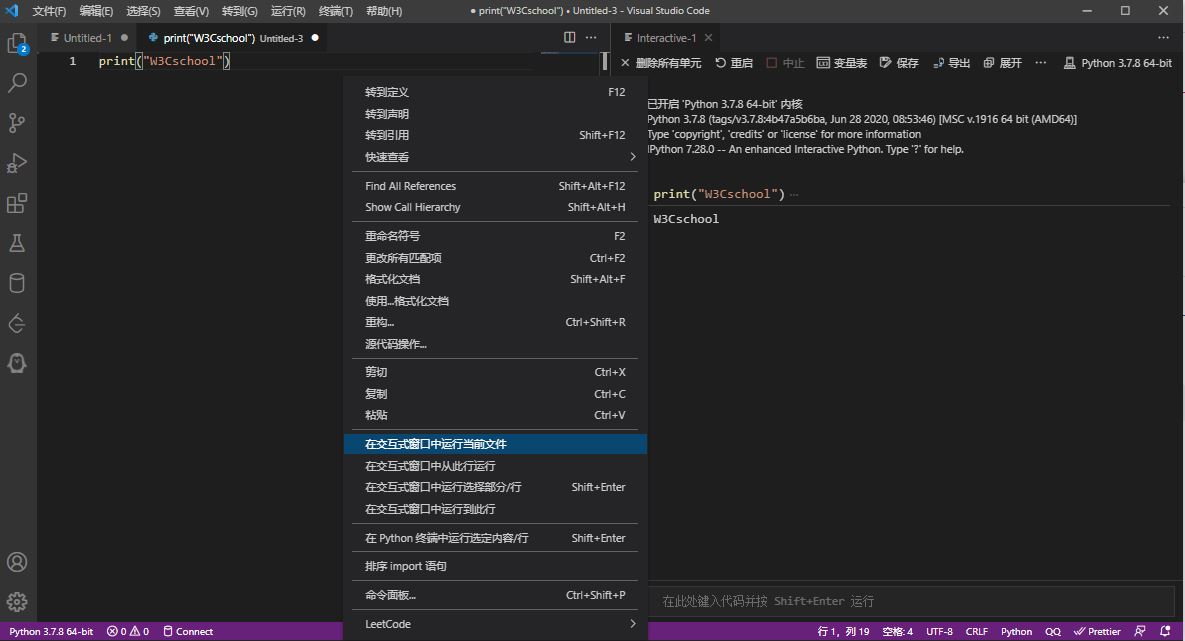Change end of line CRLF
1185x641 pixels.
point(976,631)
